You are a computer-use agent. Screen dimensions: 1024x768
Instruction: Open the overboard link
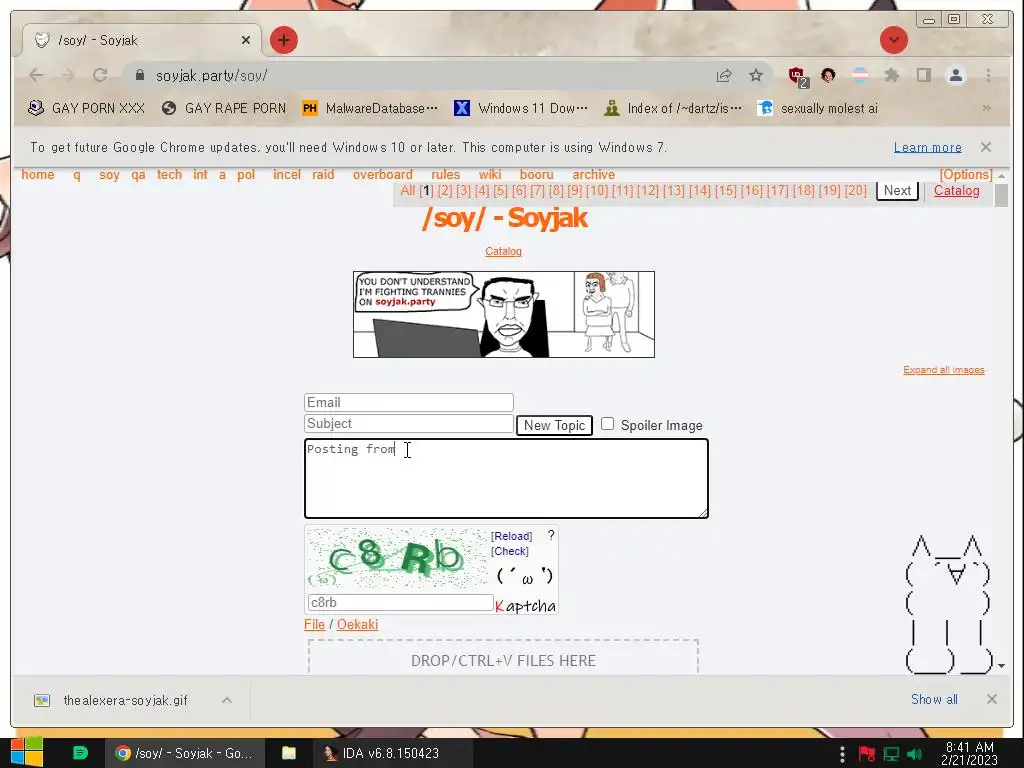pos(383,174)
